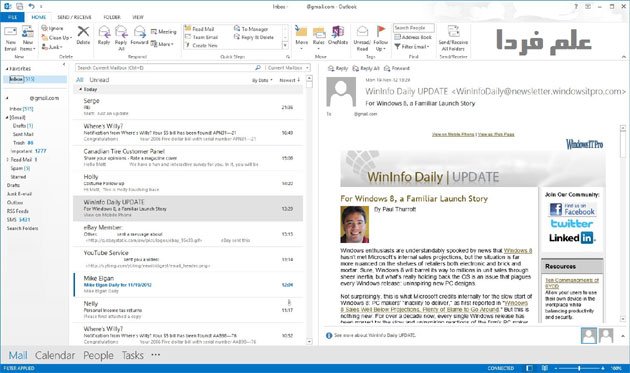The image size is (630, 373).
Task: Open the Filter Email dropdown
Action: pos(412,47)
